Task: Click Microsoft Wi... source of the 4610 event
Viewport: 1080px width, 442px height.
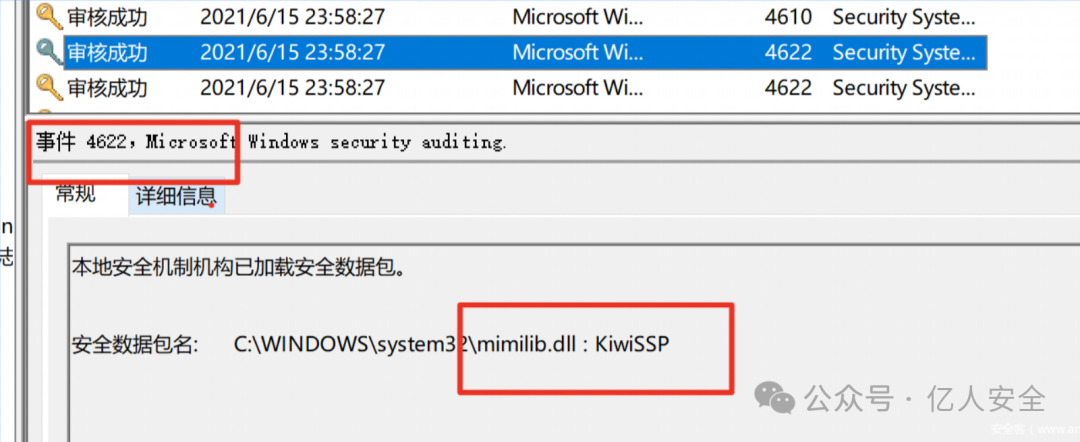Action: point(579,17)
